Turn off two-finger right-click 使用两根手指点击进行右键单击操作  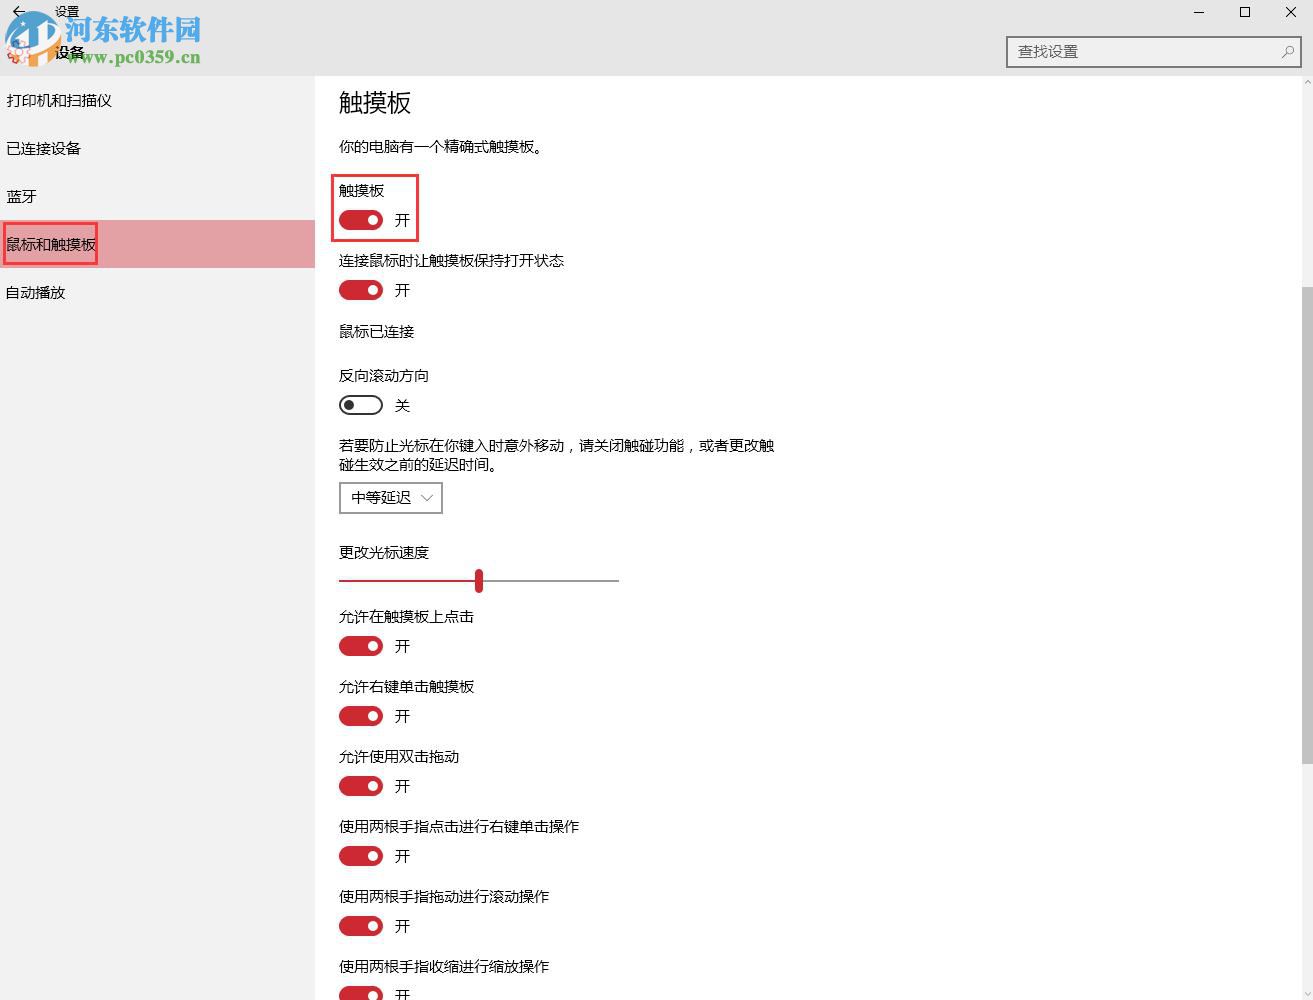coord(360,856)
